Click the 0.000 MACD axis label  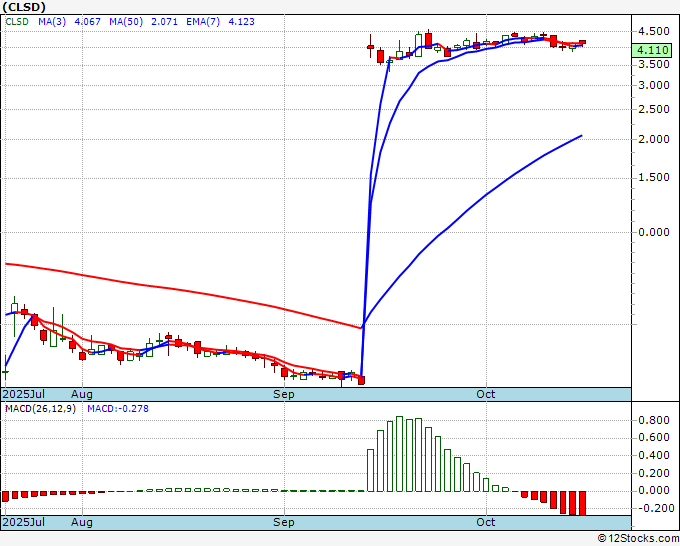pos(654,490)
